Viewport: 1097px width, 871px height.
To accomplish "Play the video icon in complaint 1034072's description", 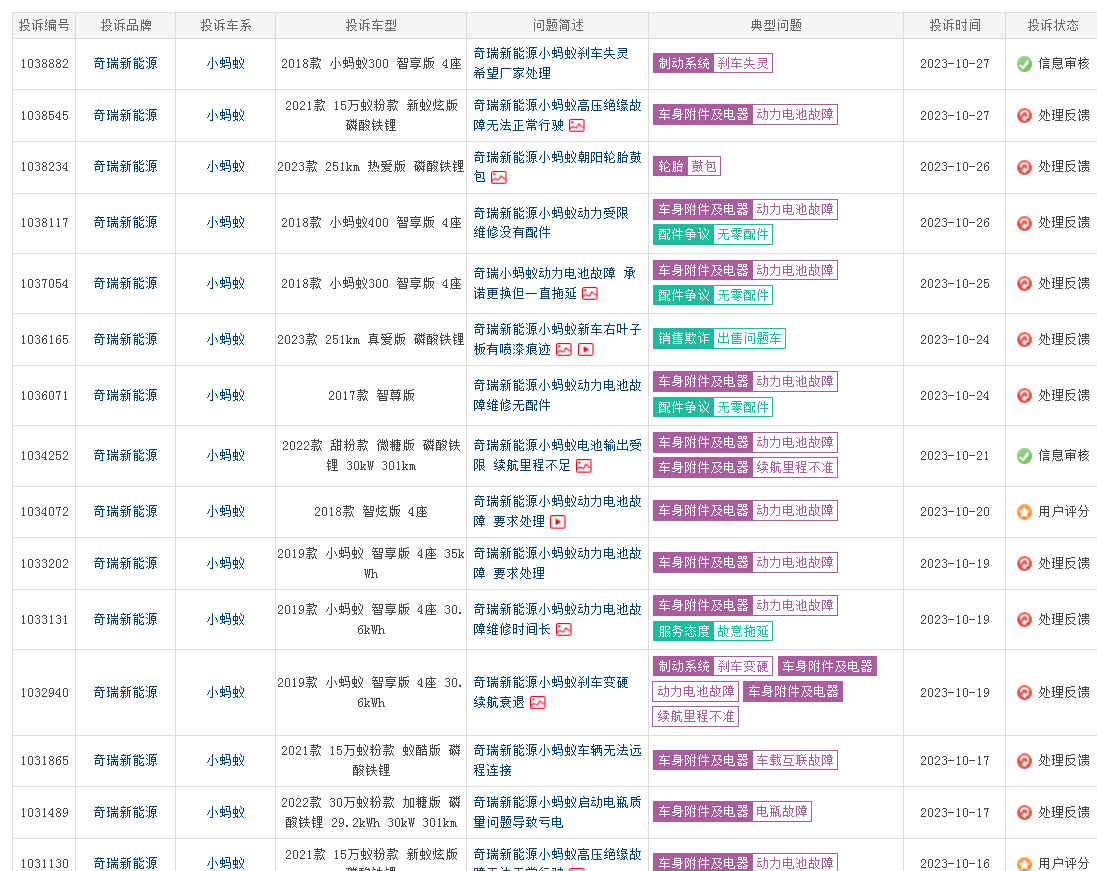I will (x=558, y=522).
